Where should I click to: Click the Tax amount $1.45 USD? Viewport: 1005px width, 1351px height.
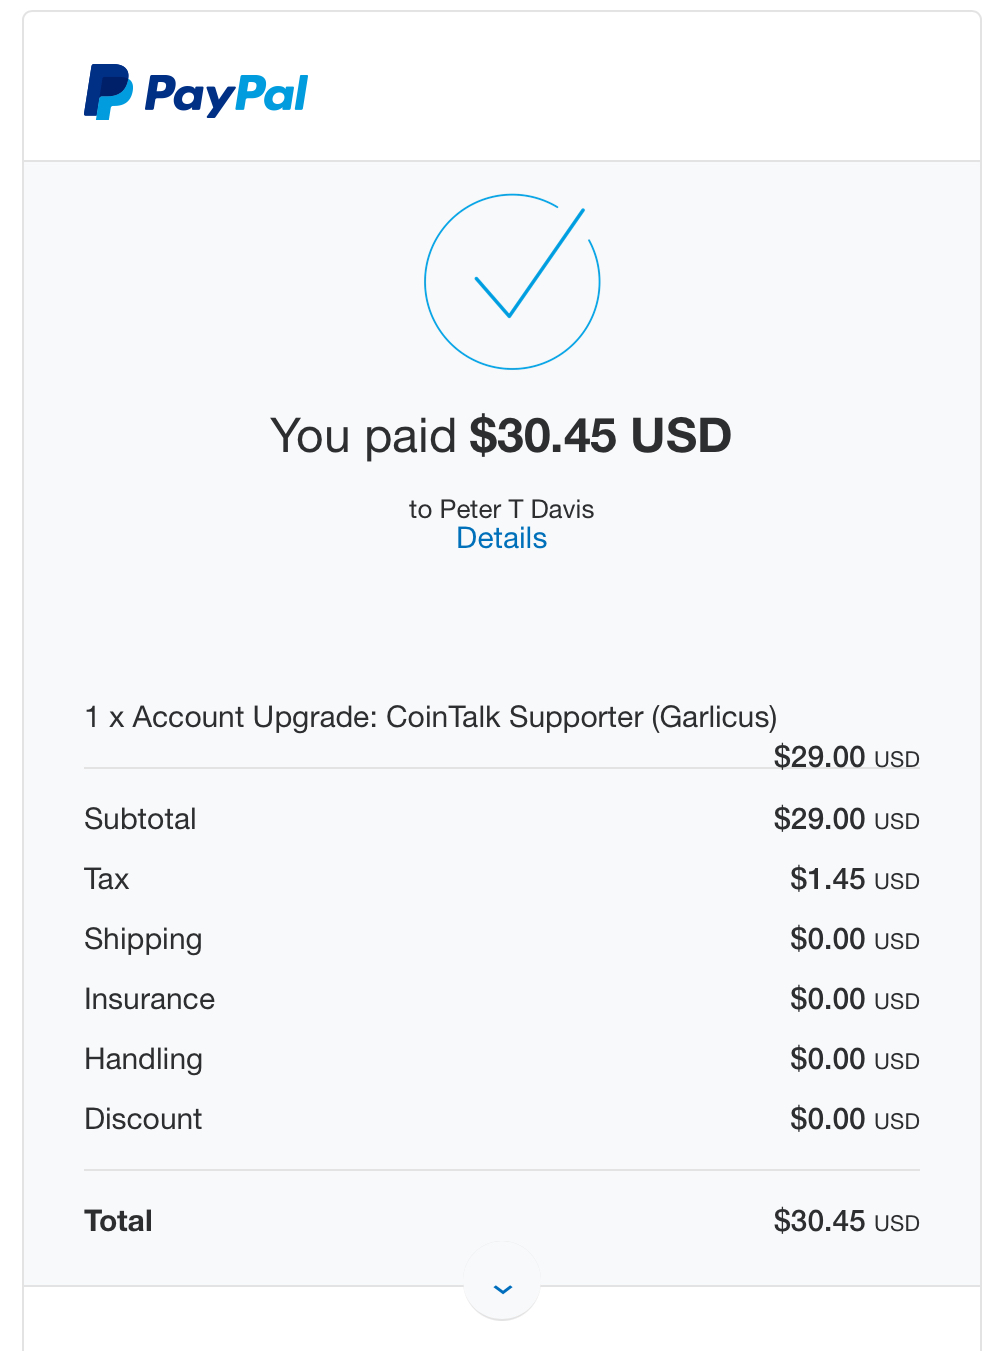click(854, 879)
